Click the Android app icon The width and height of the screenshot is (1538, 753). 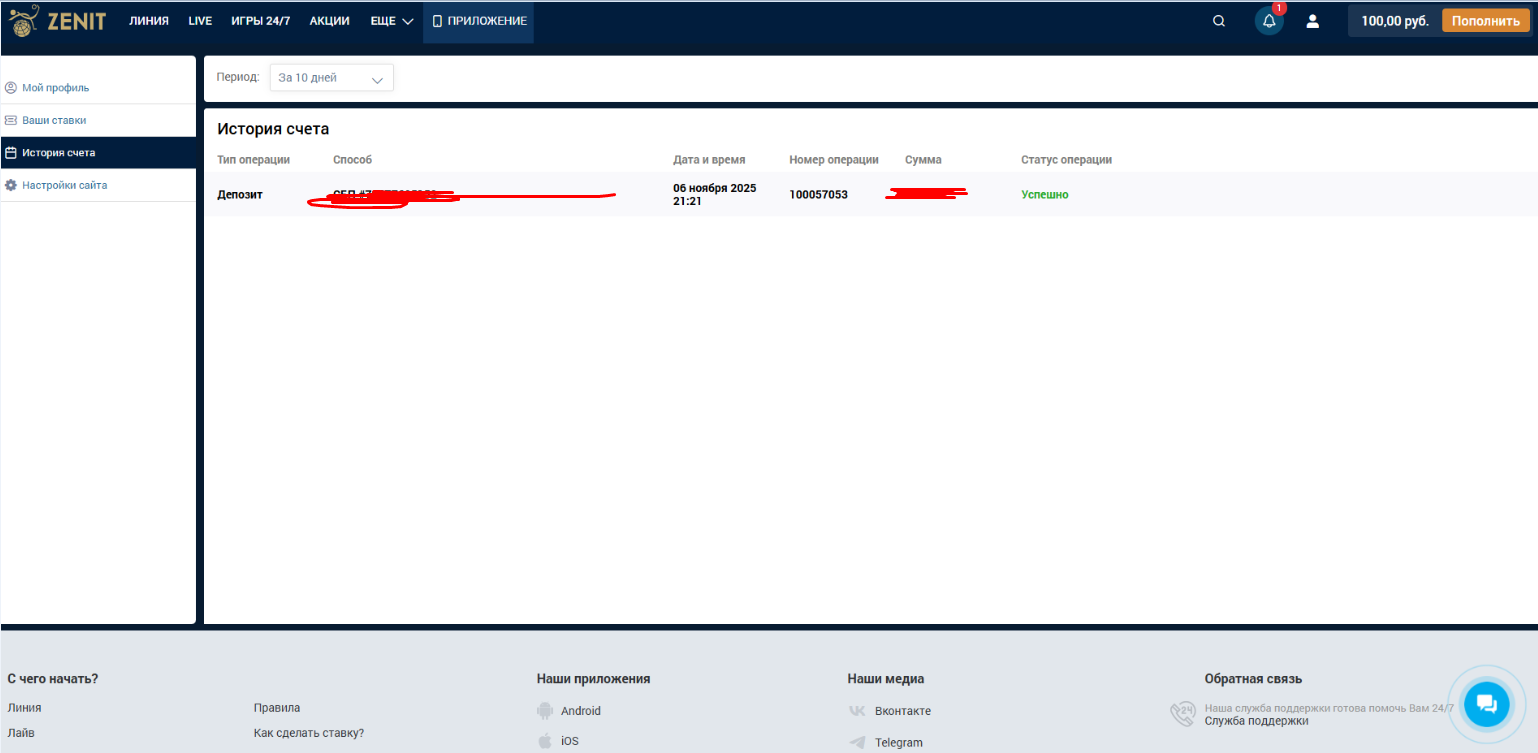(x=545, y=711)
